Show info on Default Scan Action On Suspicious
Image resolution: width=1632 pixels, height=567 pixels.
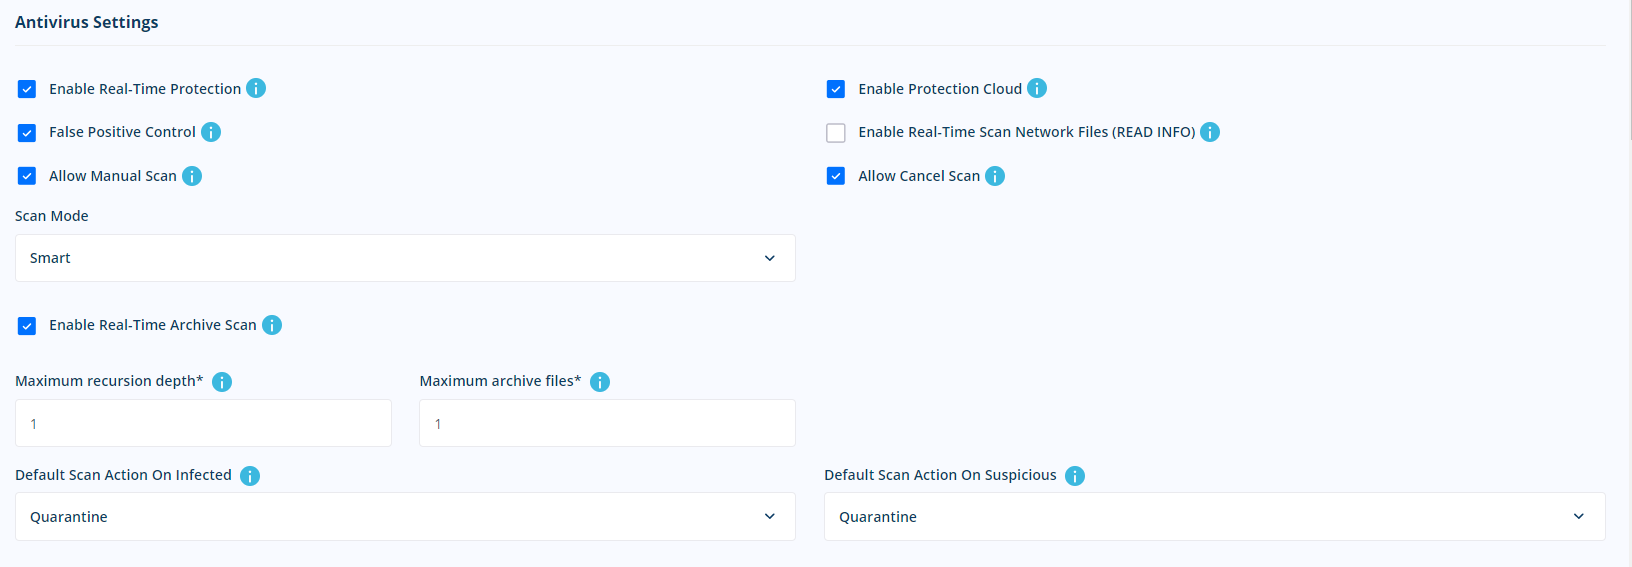[x=1075, y=476]
